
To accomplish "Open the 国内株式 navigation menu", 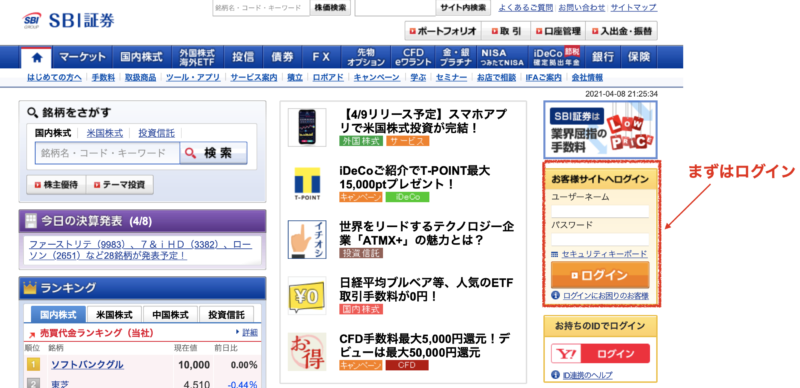I will [141, 57].
